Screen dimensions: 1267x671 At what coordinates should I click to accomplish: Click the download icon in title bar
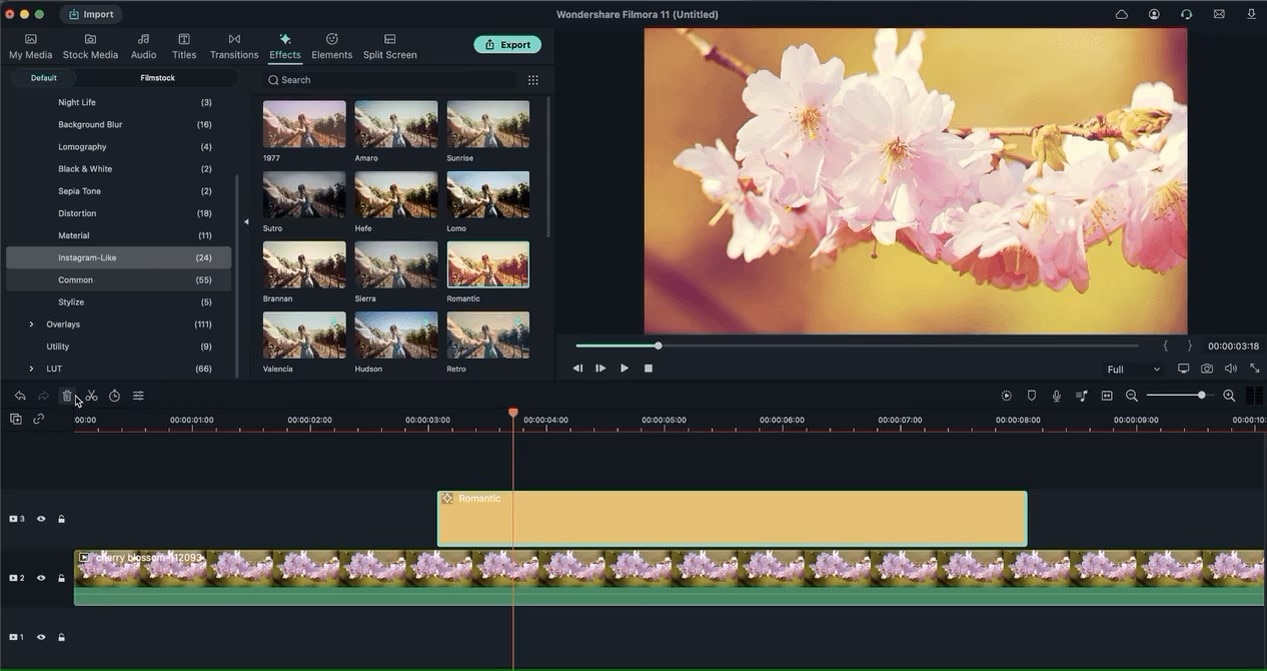[x=1251, y=14]
